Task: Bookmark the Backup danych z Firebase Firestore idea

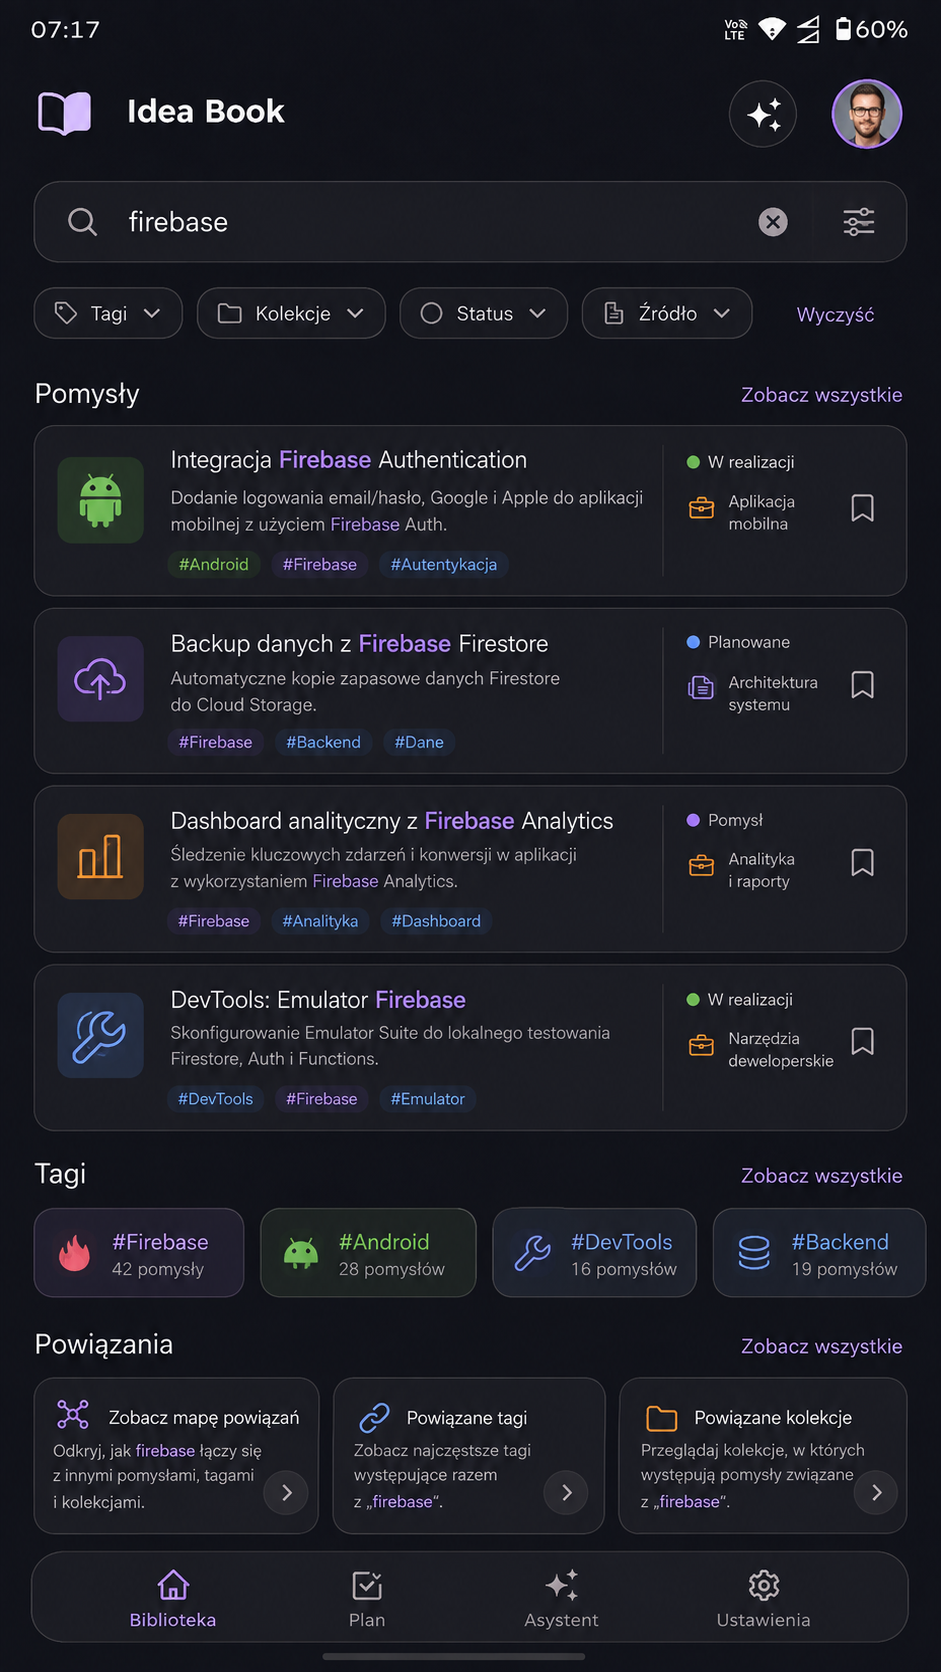Action: [x=862, y=685]
